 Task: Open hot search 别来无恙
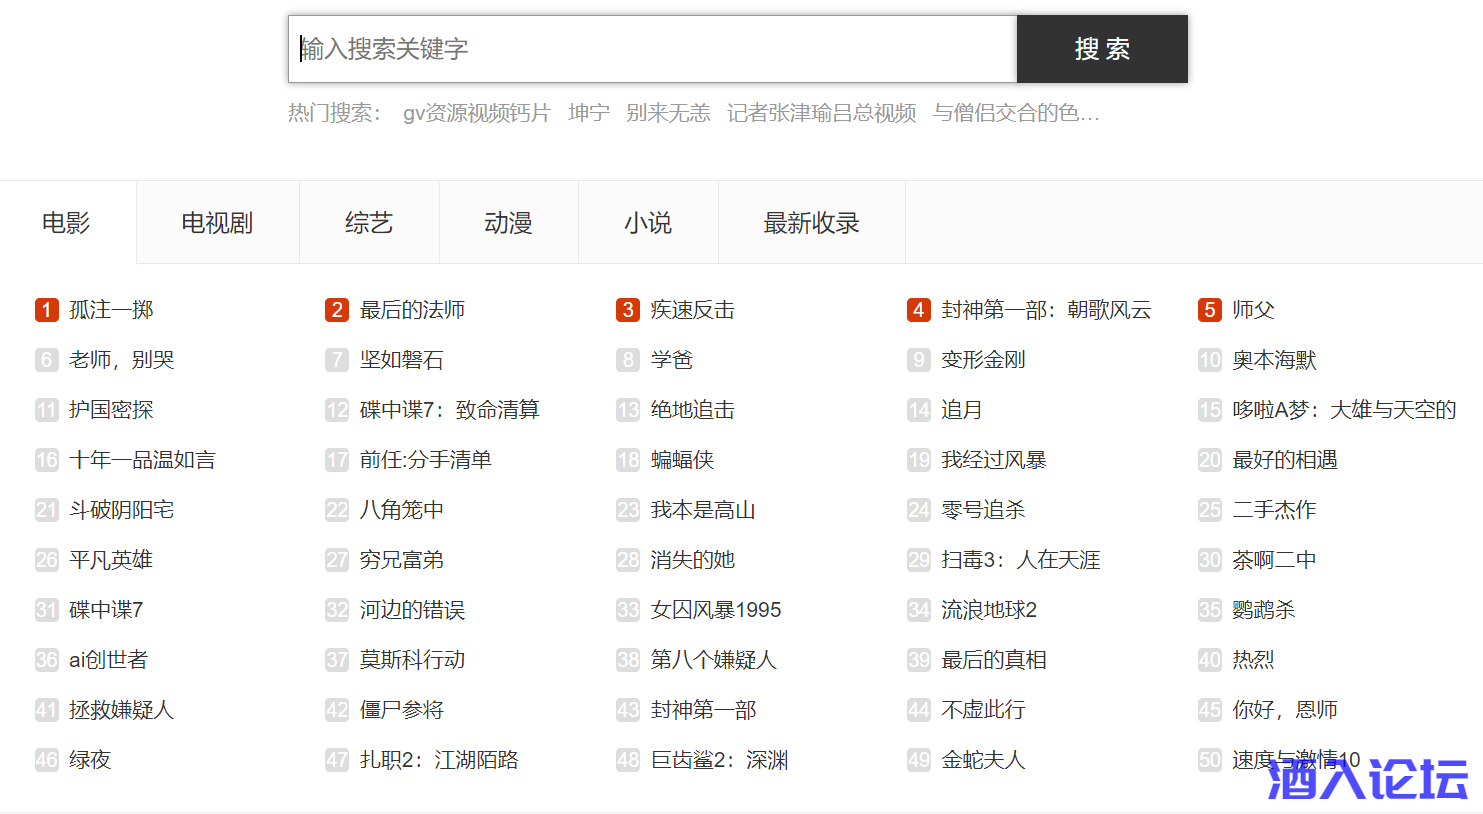click(x=668, y=113)
